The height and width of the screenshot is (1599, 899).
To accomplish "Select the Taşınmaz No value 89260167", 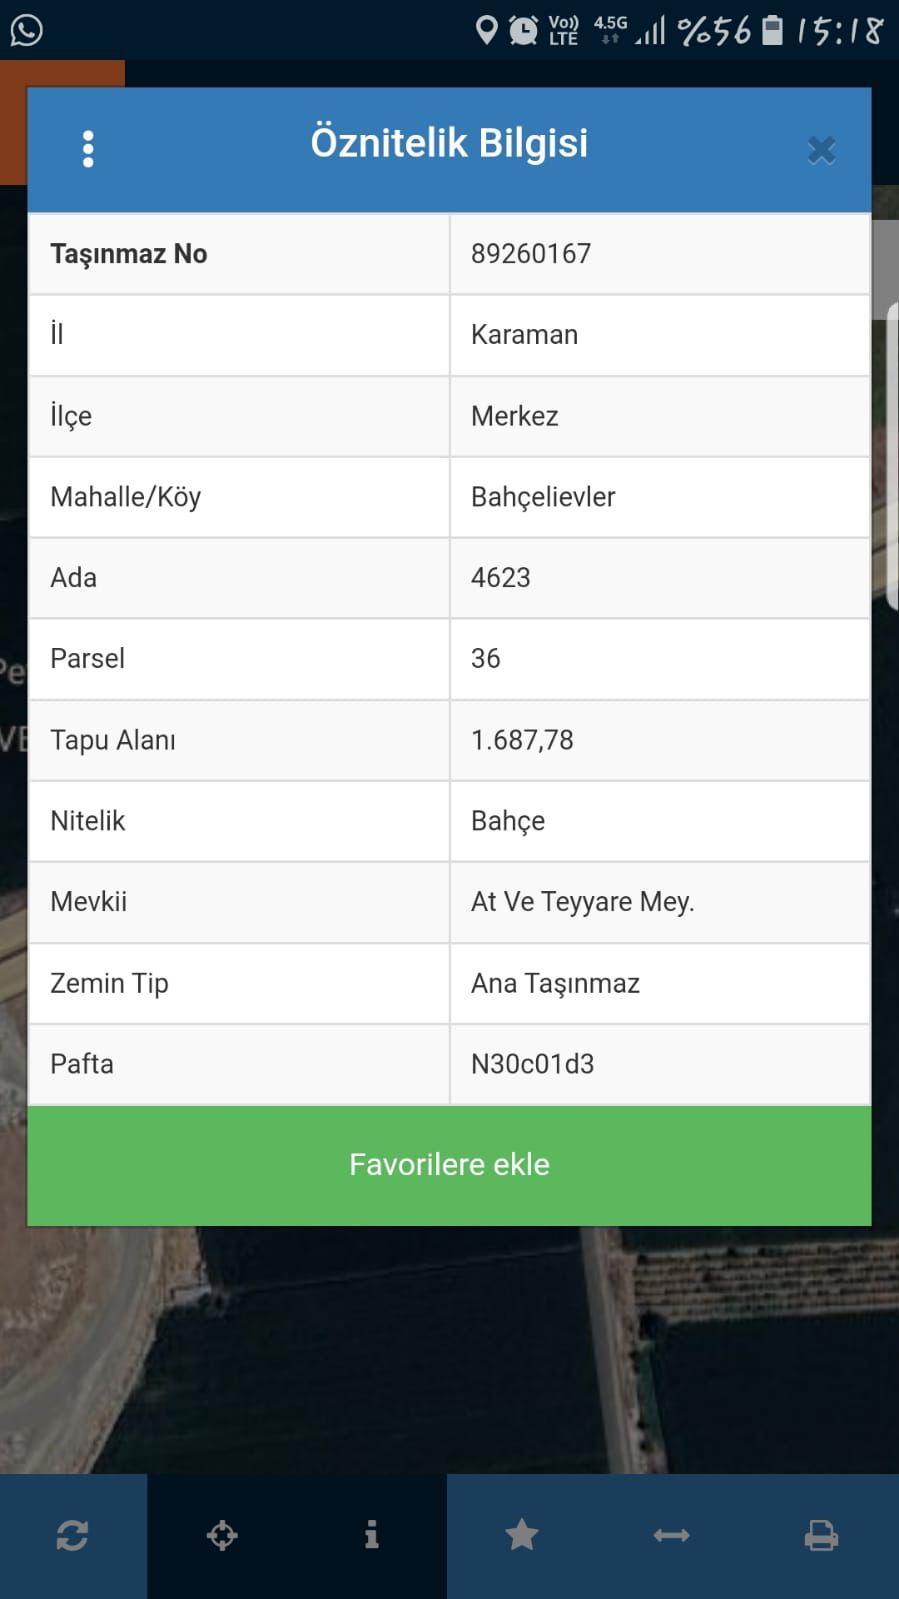I will (x=531, y=254).
